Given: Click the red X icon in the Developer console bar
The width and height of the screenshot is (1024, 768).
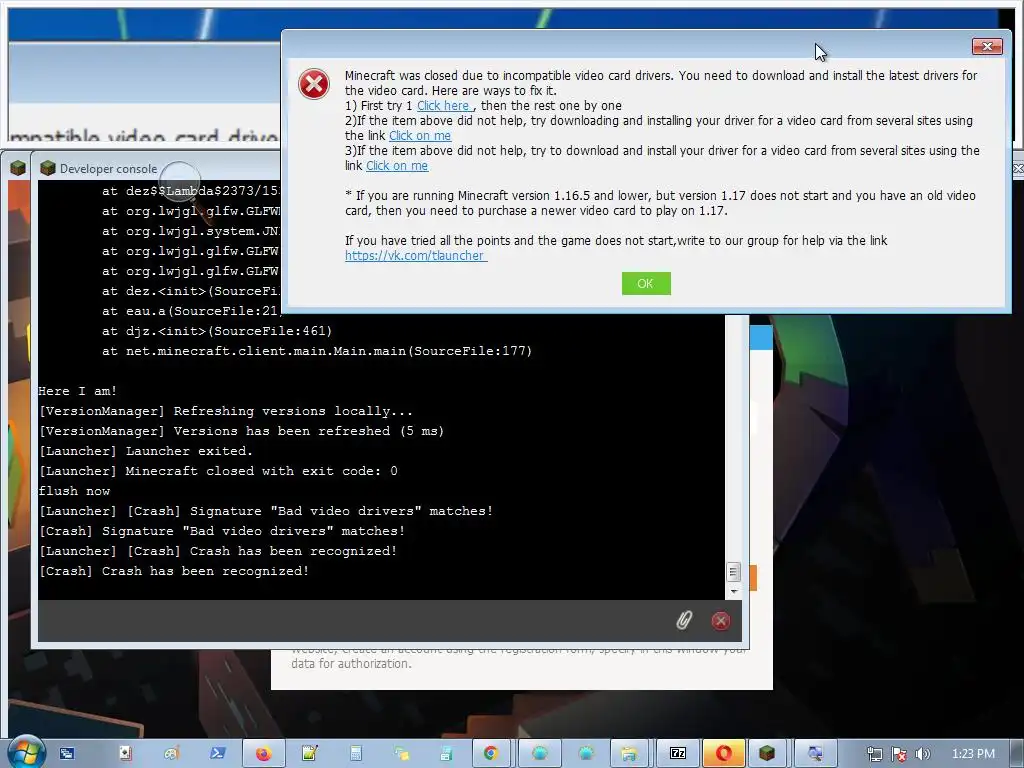Looking at the screenshot, I should [x=720, y=621].
